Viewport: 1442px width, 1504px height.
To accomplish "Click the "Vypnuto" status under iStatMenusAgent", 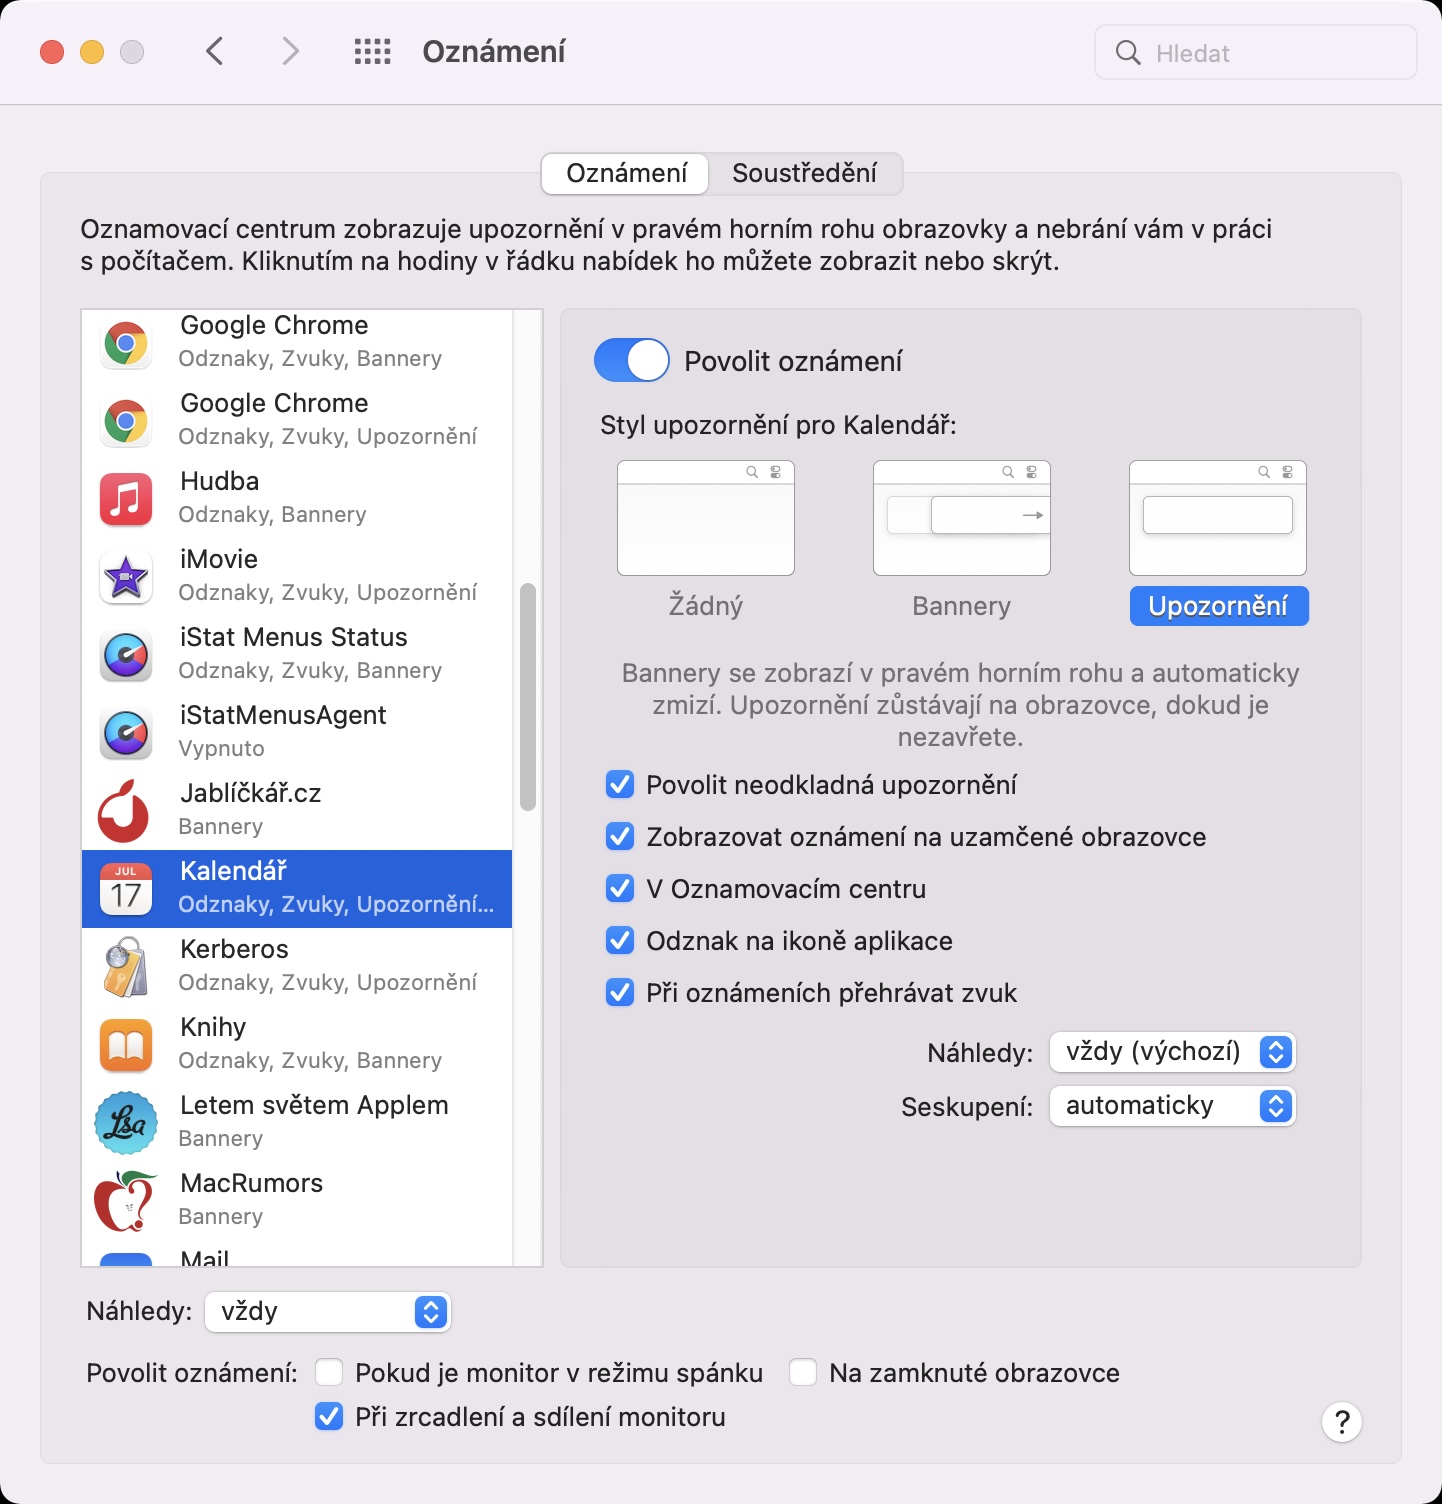I will click(x=221, y=748).
